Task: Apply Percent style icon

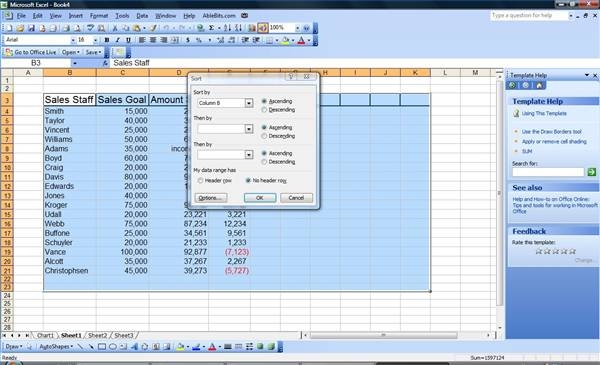Action: (x=199, y=40)
